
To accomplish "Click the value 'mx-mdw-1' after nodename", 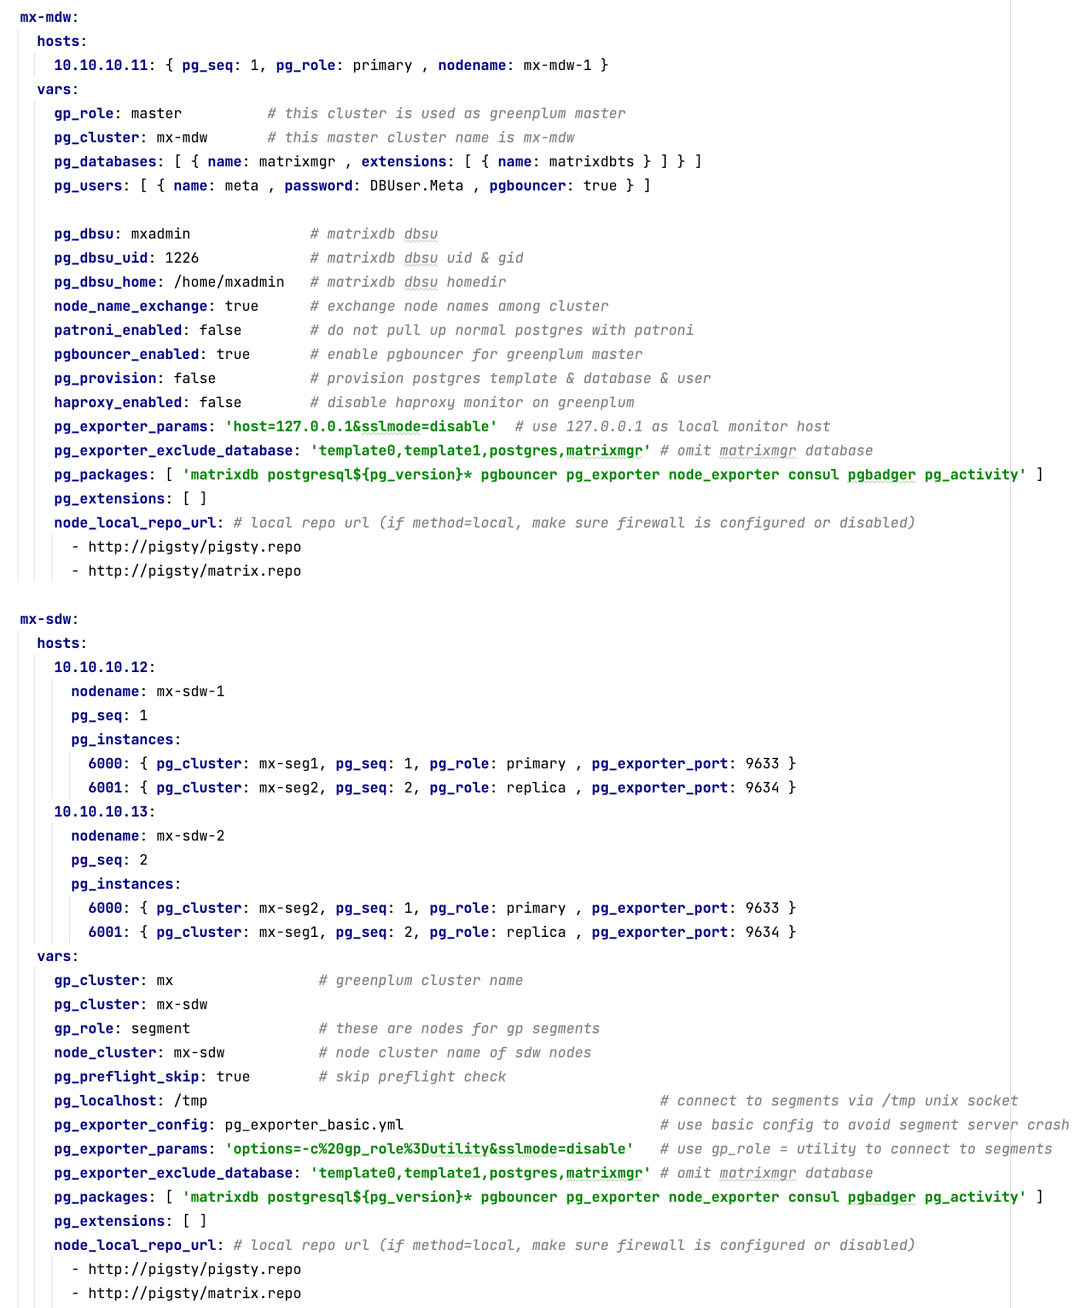I will pos(557,65).
